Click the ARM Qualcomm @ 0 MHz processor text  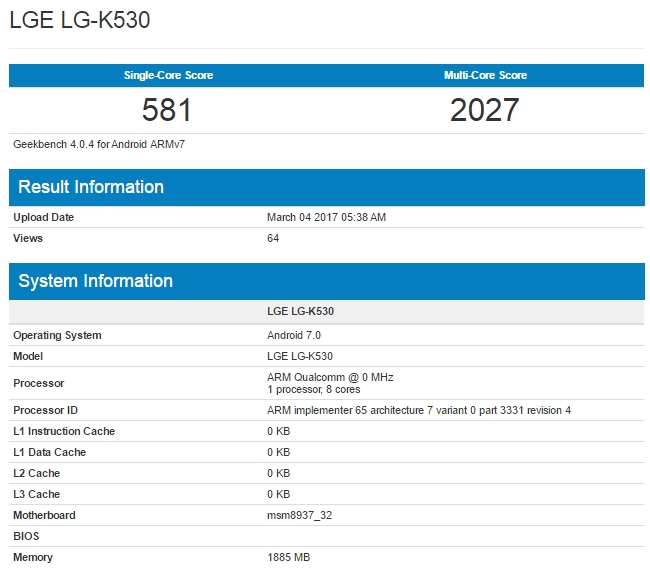click(331, 377)
